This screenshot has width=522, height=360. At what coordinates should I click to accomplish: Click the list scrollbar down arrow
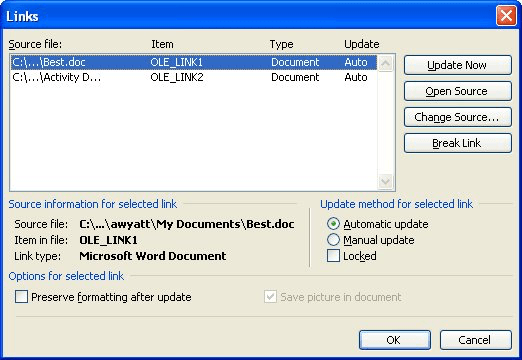click(386, 181)
